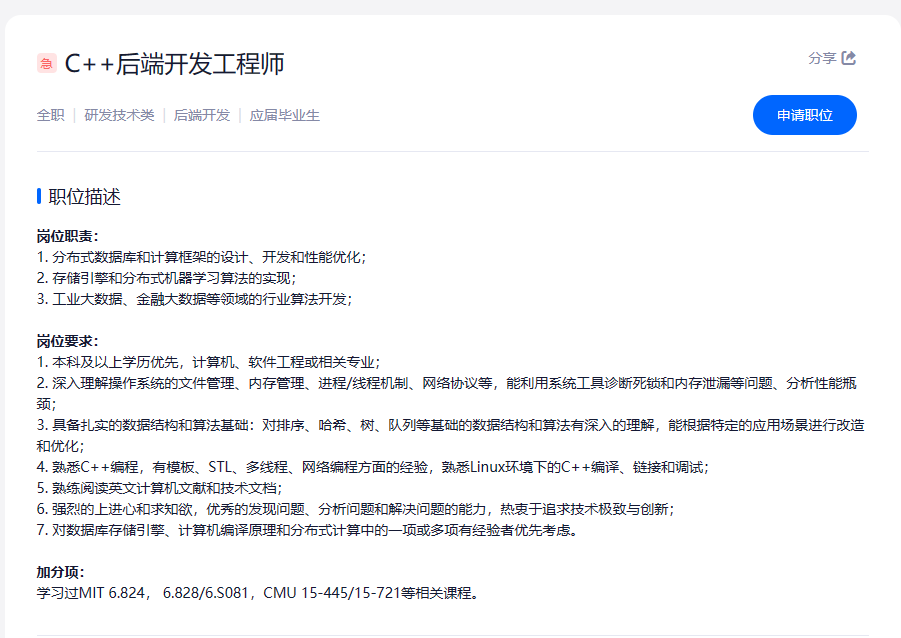The image size is (901, 638).
Task: Click the requirement 强烈的上进心和求知欲
Action: tap(356, 509)
